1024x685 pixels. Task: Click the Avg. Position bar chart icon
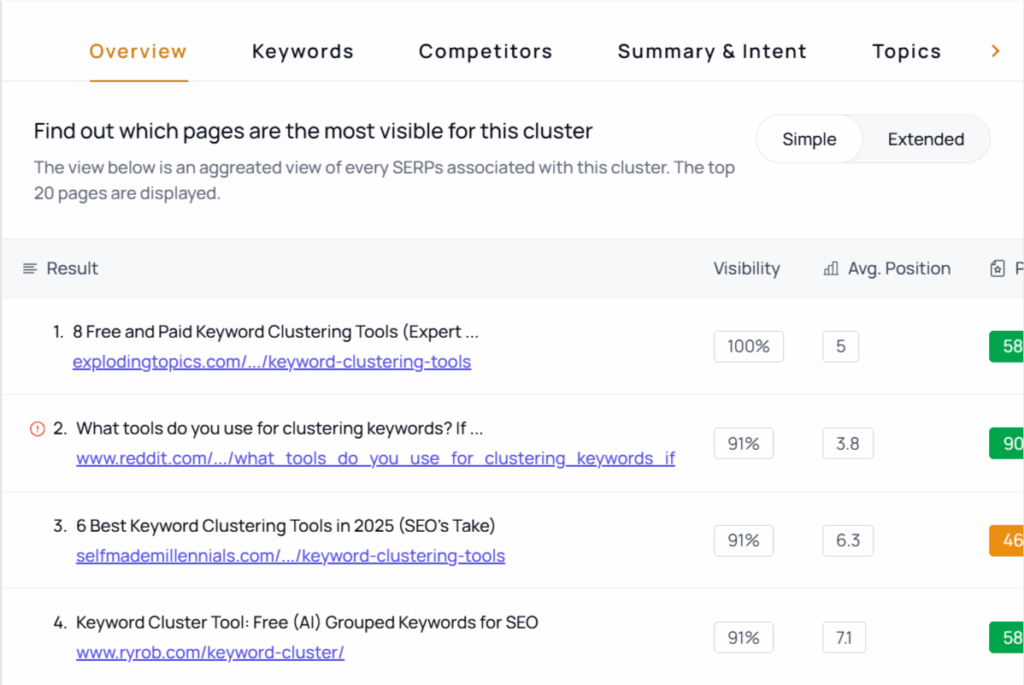click(x=830, y=268)
